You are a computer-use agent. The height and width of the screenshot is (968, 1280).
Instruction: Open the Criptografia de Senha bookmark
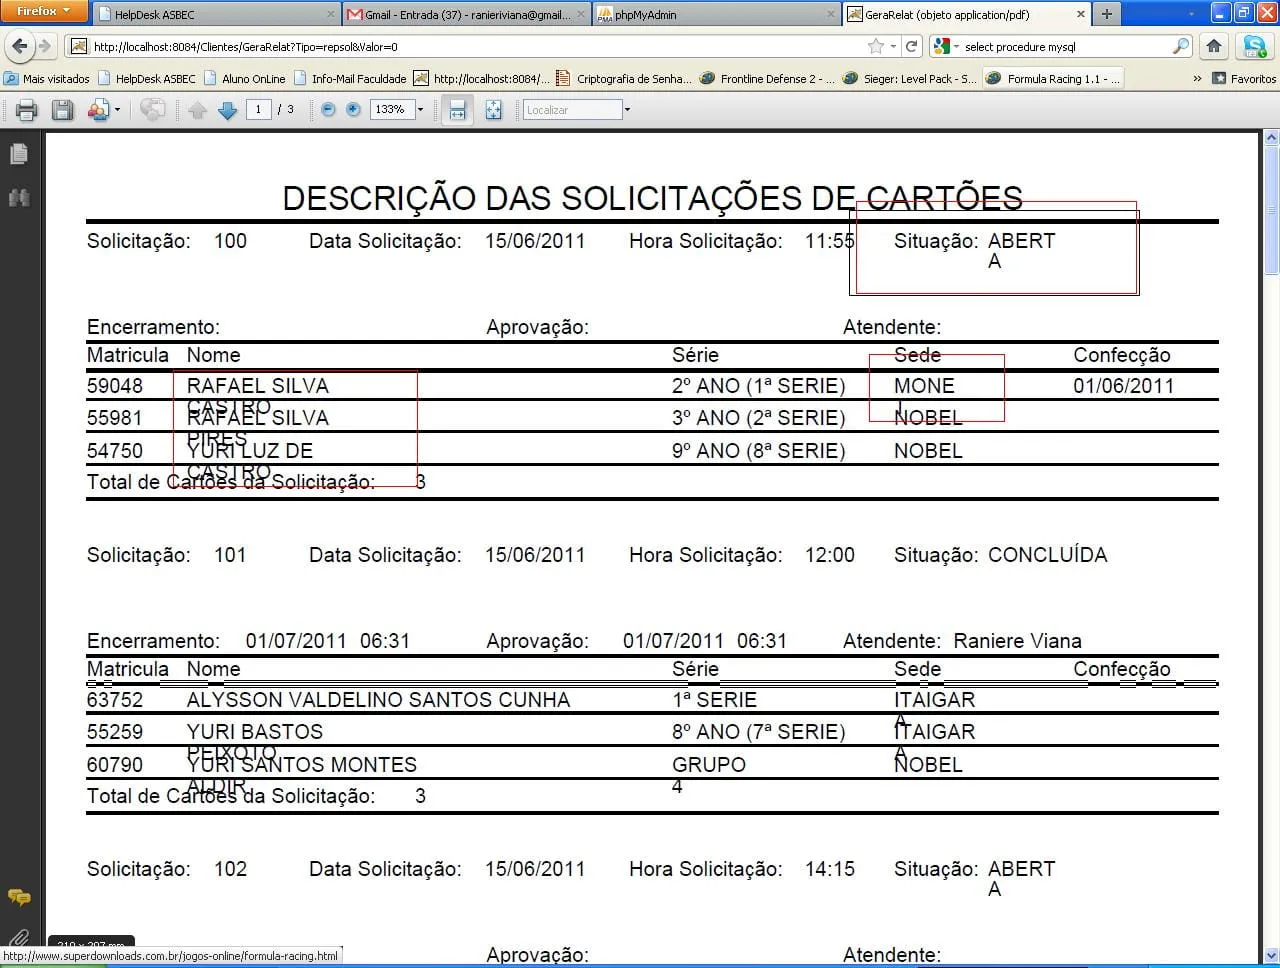click(623, 79)
